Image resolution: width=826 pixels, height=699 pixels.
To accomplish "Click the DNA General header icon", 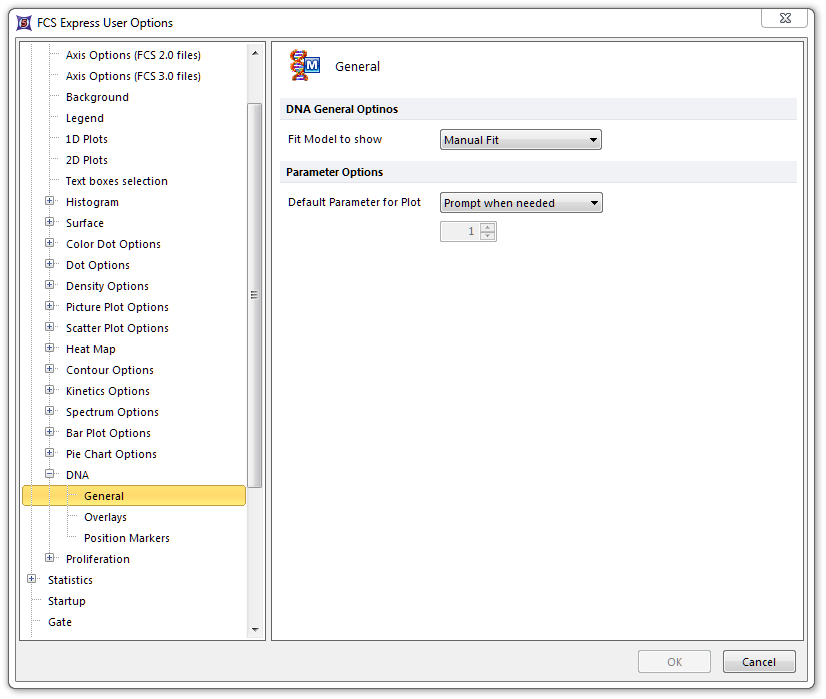I will [304, 66].
